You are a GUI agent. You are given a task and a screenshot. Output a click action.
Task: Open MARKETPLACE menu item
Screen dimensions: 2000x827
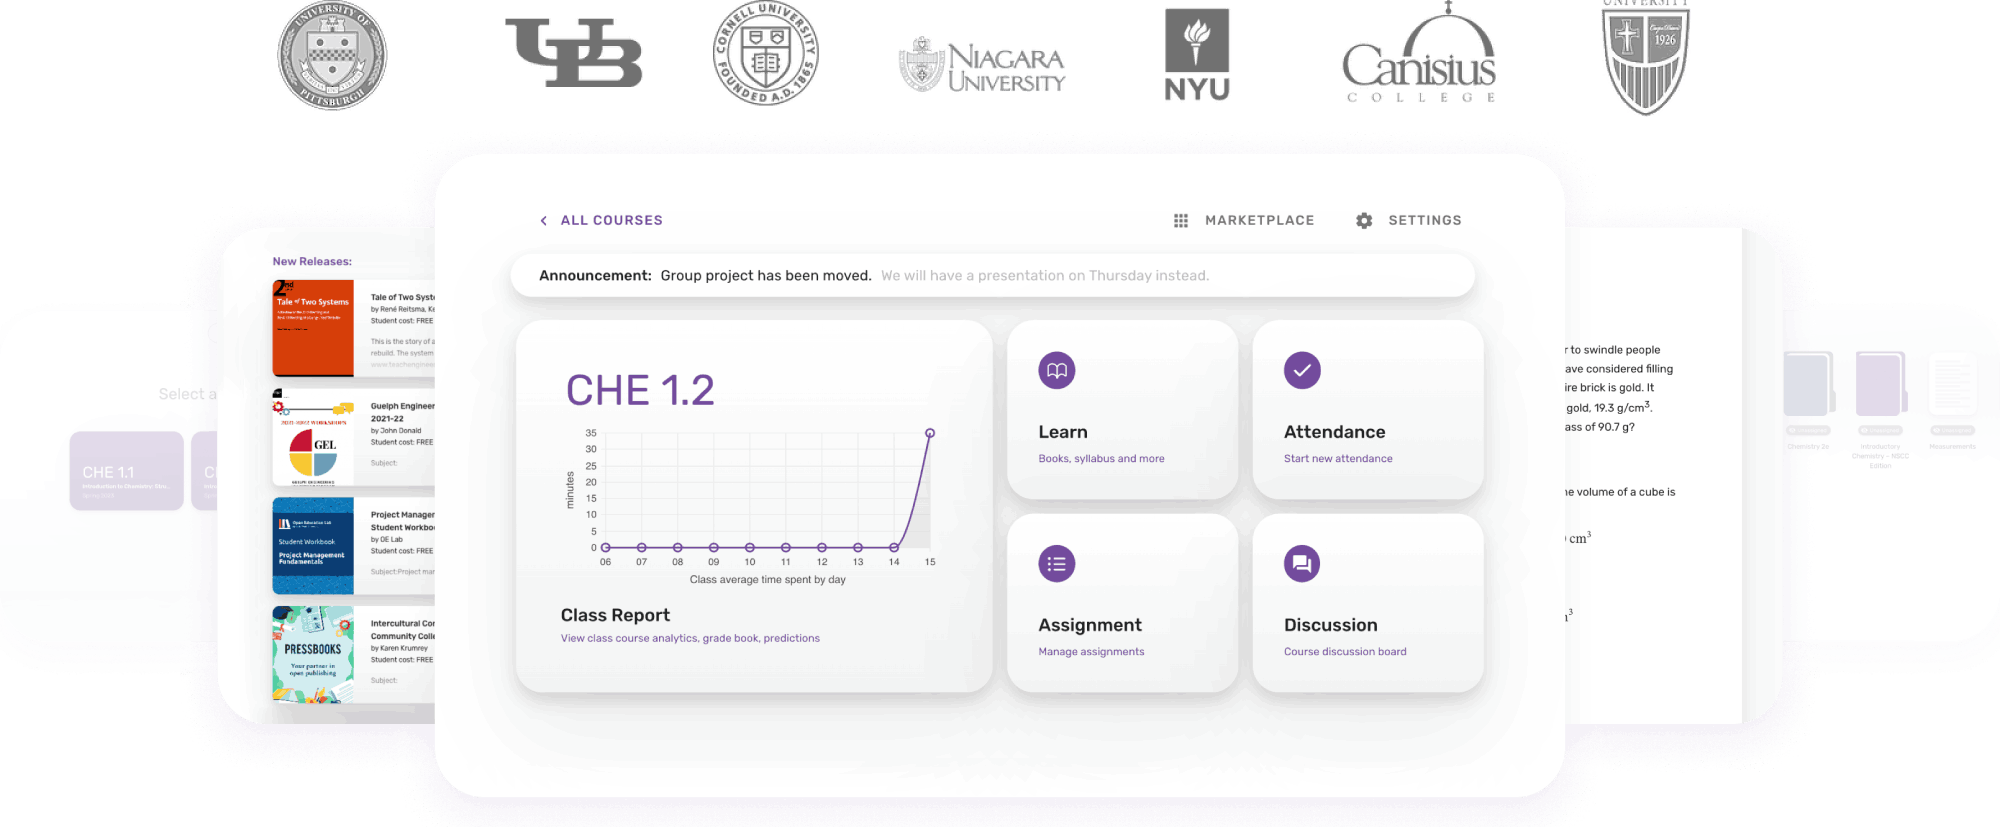(x=1259, y=221)
